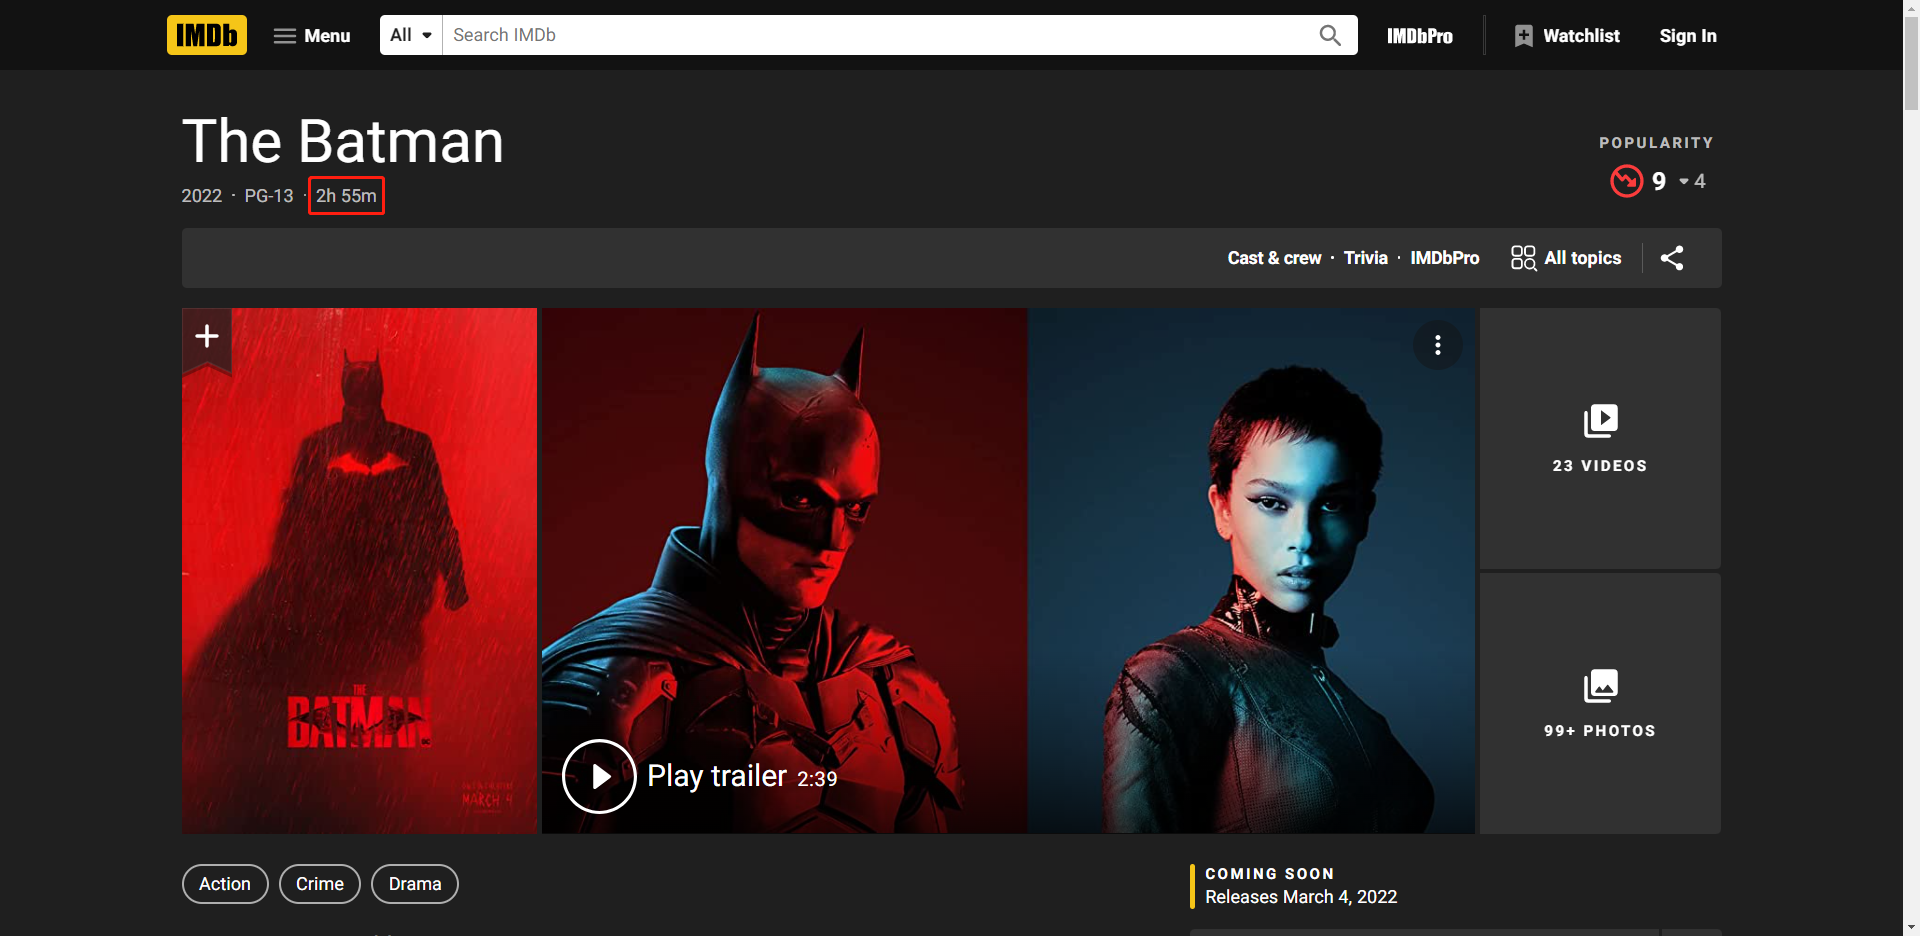Open the All search category dropdown

411,35
